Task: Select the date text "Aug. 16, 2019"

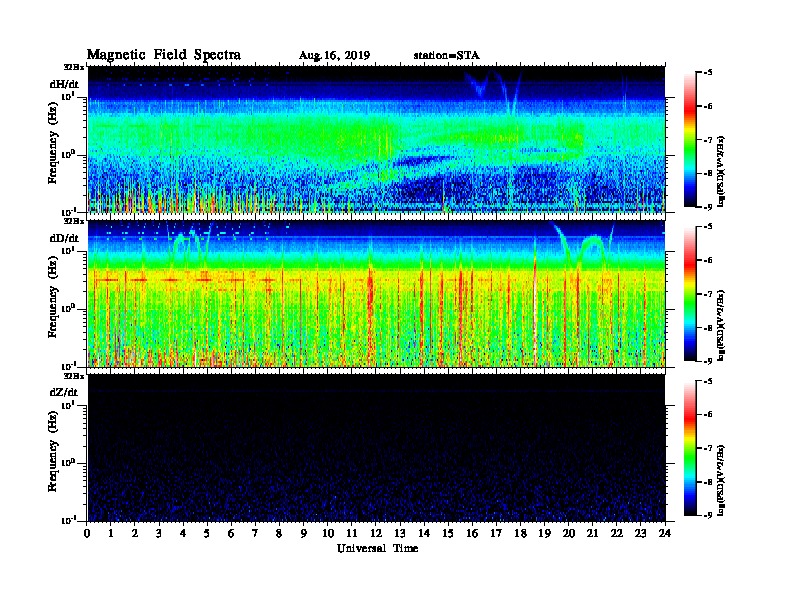Action: tap(334, 56)
